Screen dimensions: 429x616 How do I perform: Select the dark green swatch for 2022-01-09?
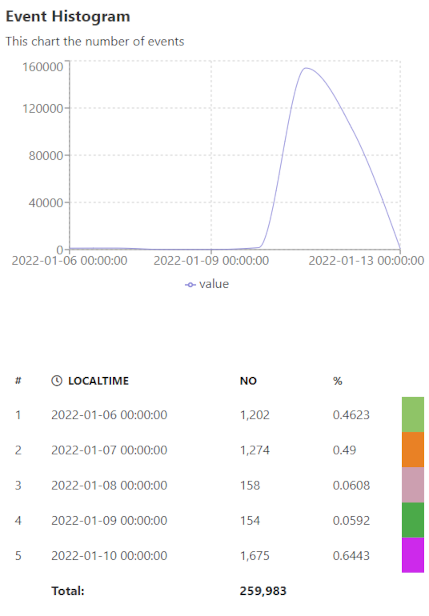[x=413, y=520]
